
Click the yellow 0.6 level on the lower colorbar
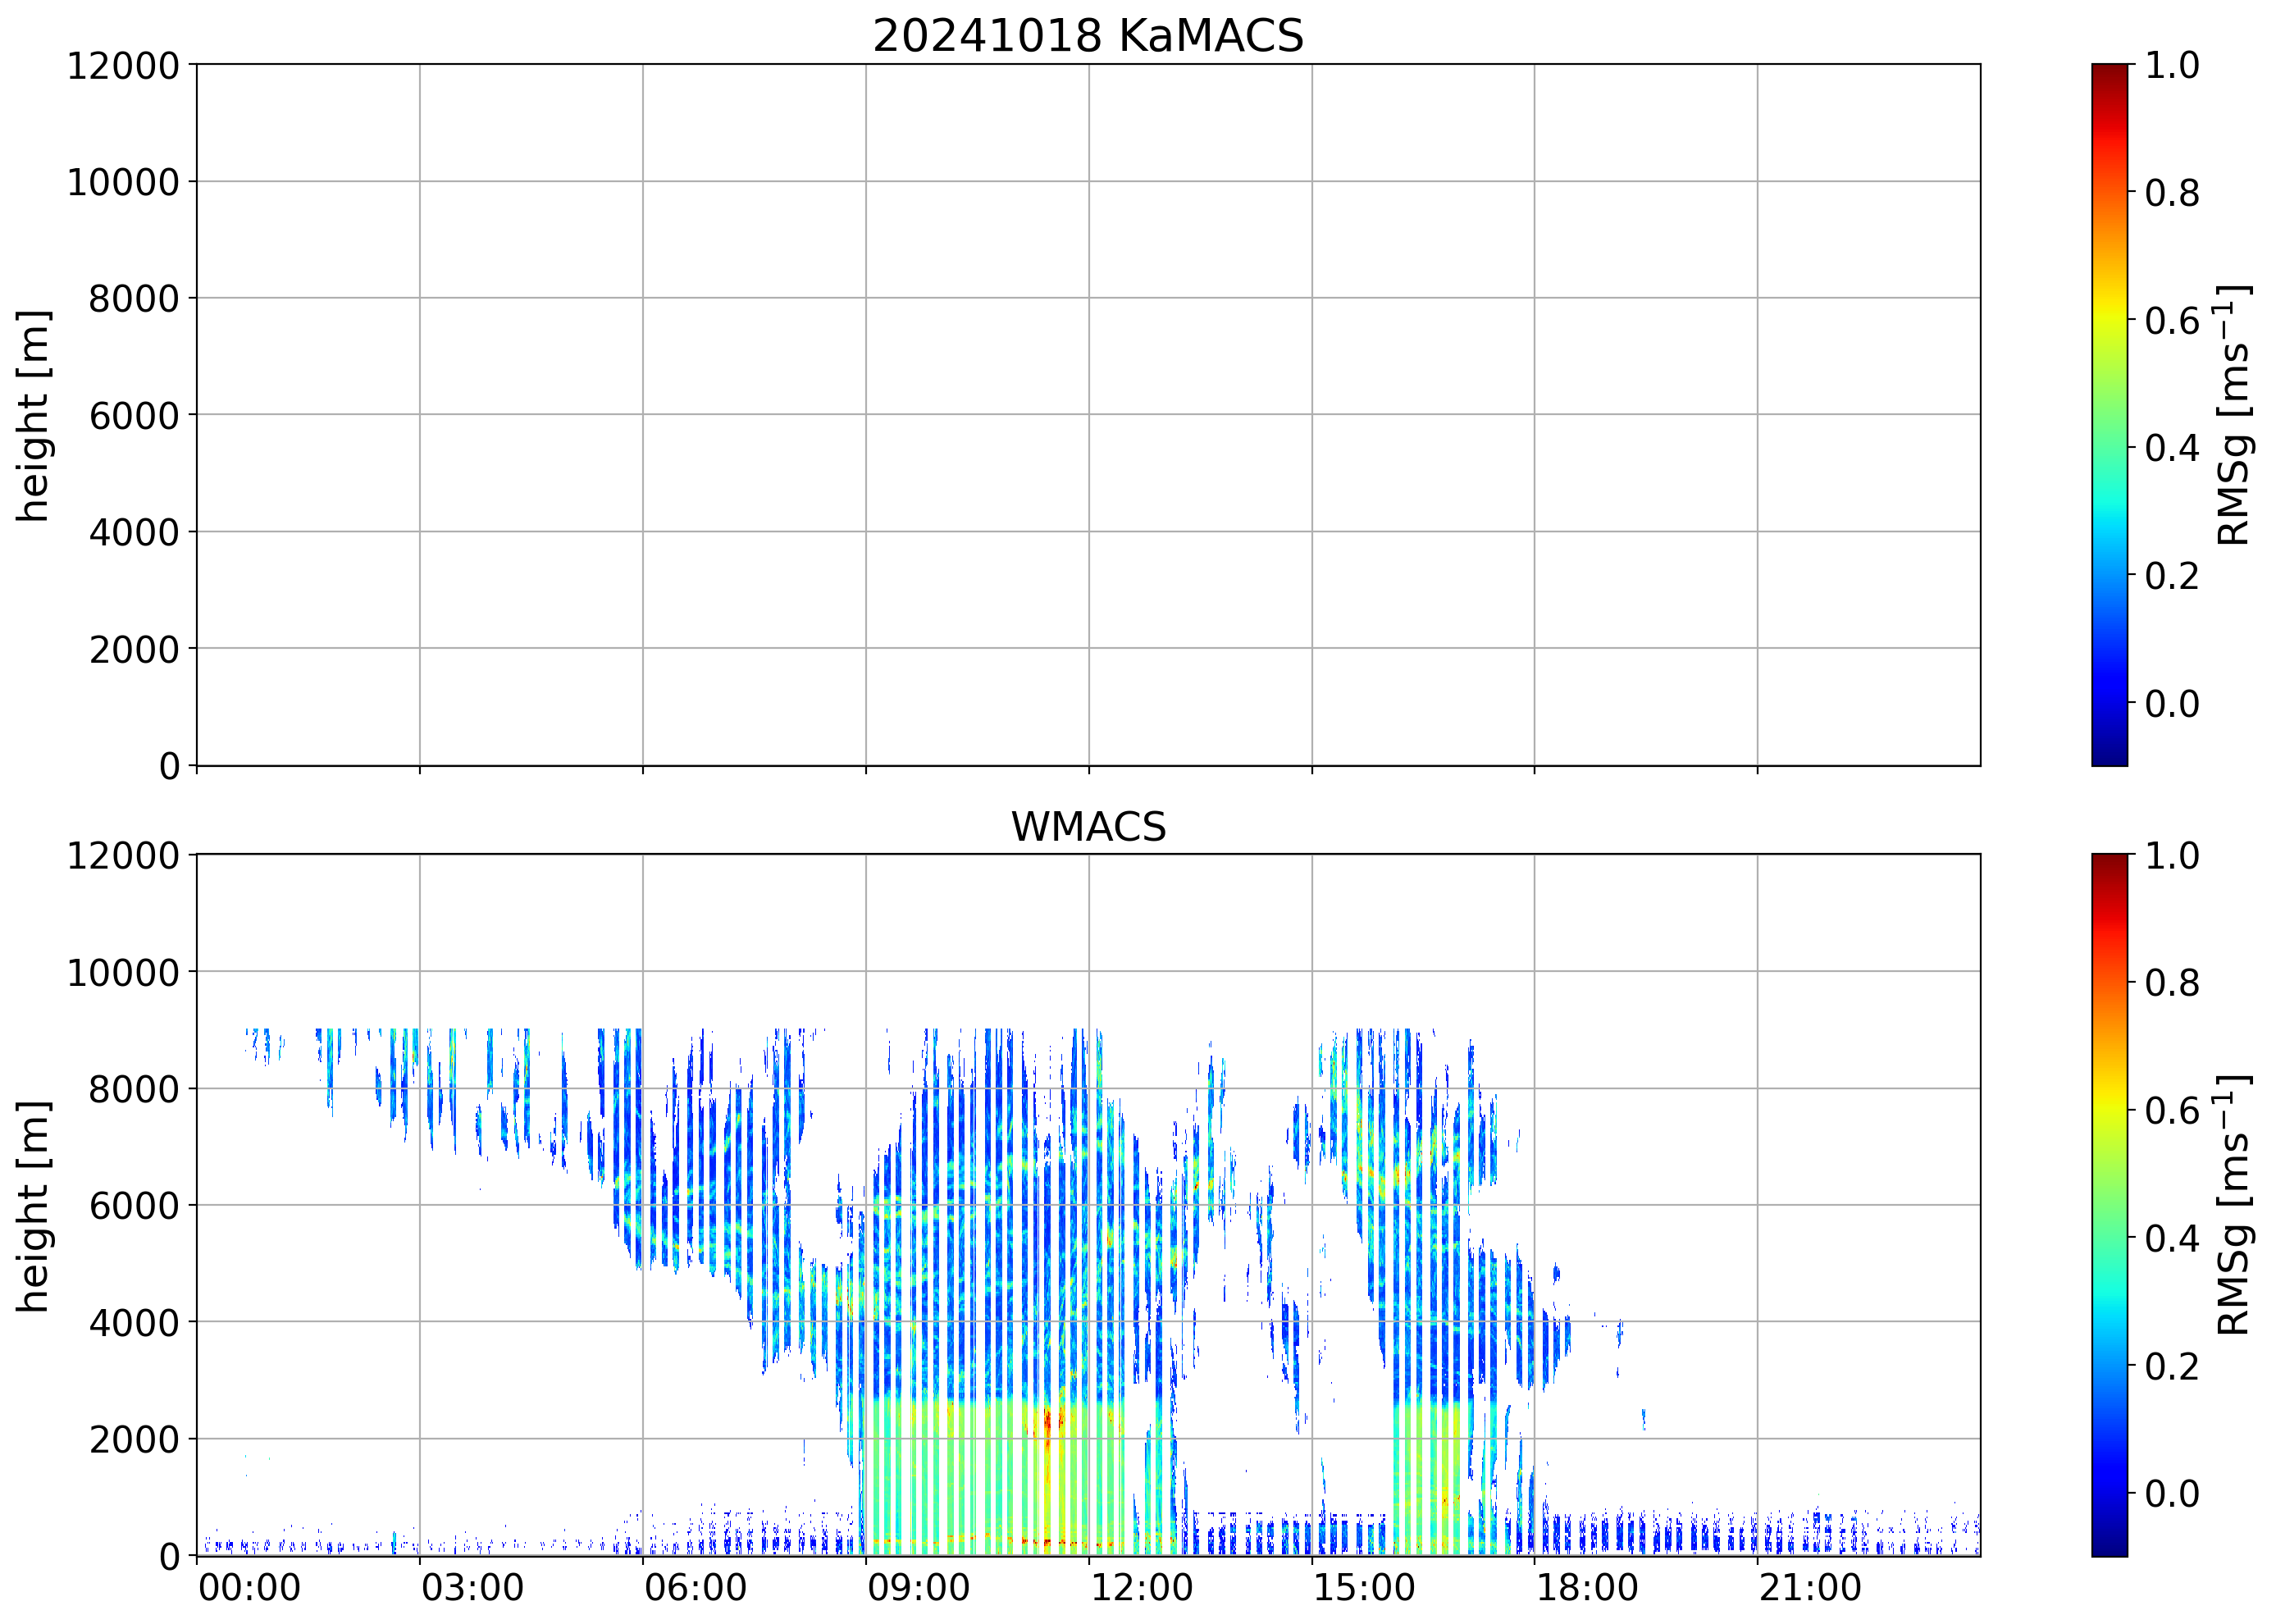(2109, 1110)
